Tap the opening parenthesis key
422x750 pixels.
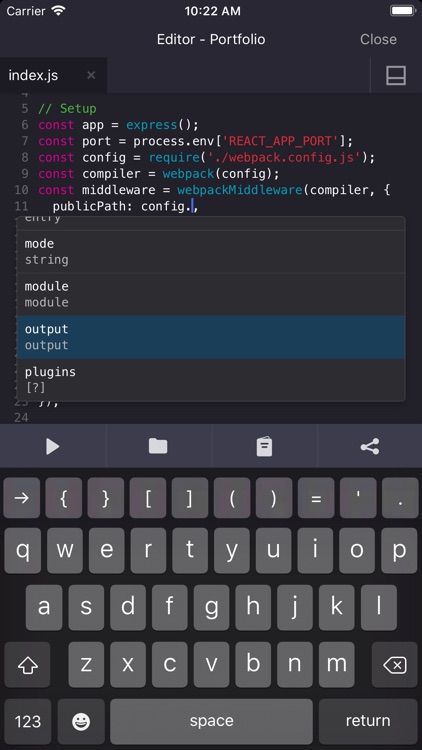click(x=232, y=498)
